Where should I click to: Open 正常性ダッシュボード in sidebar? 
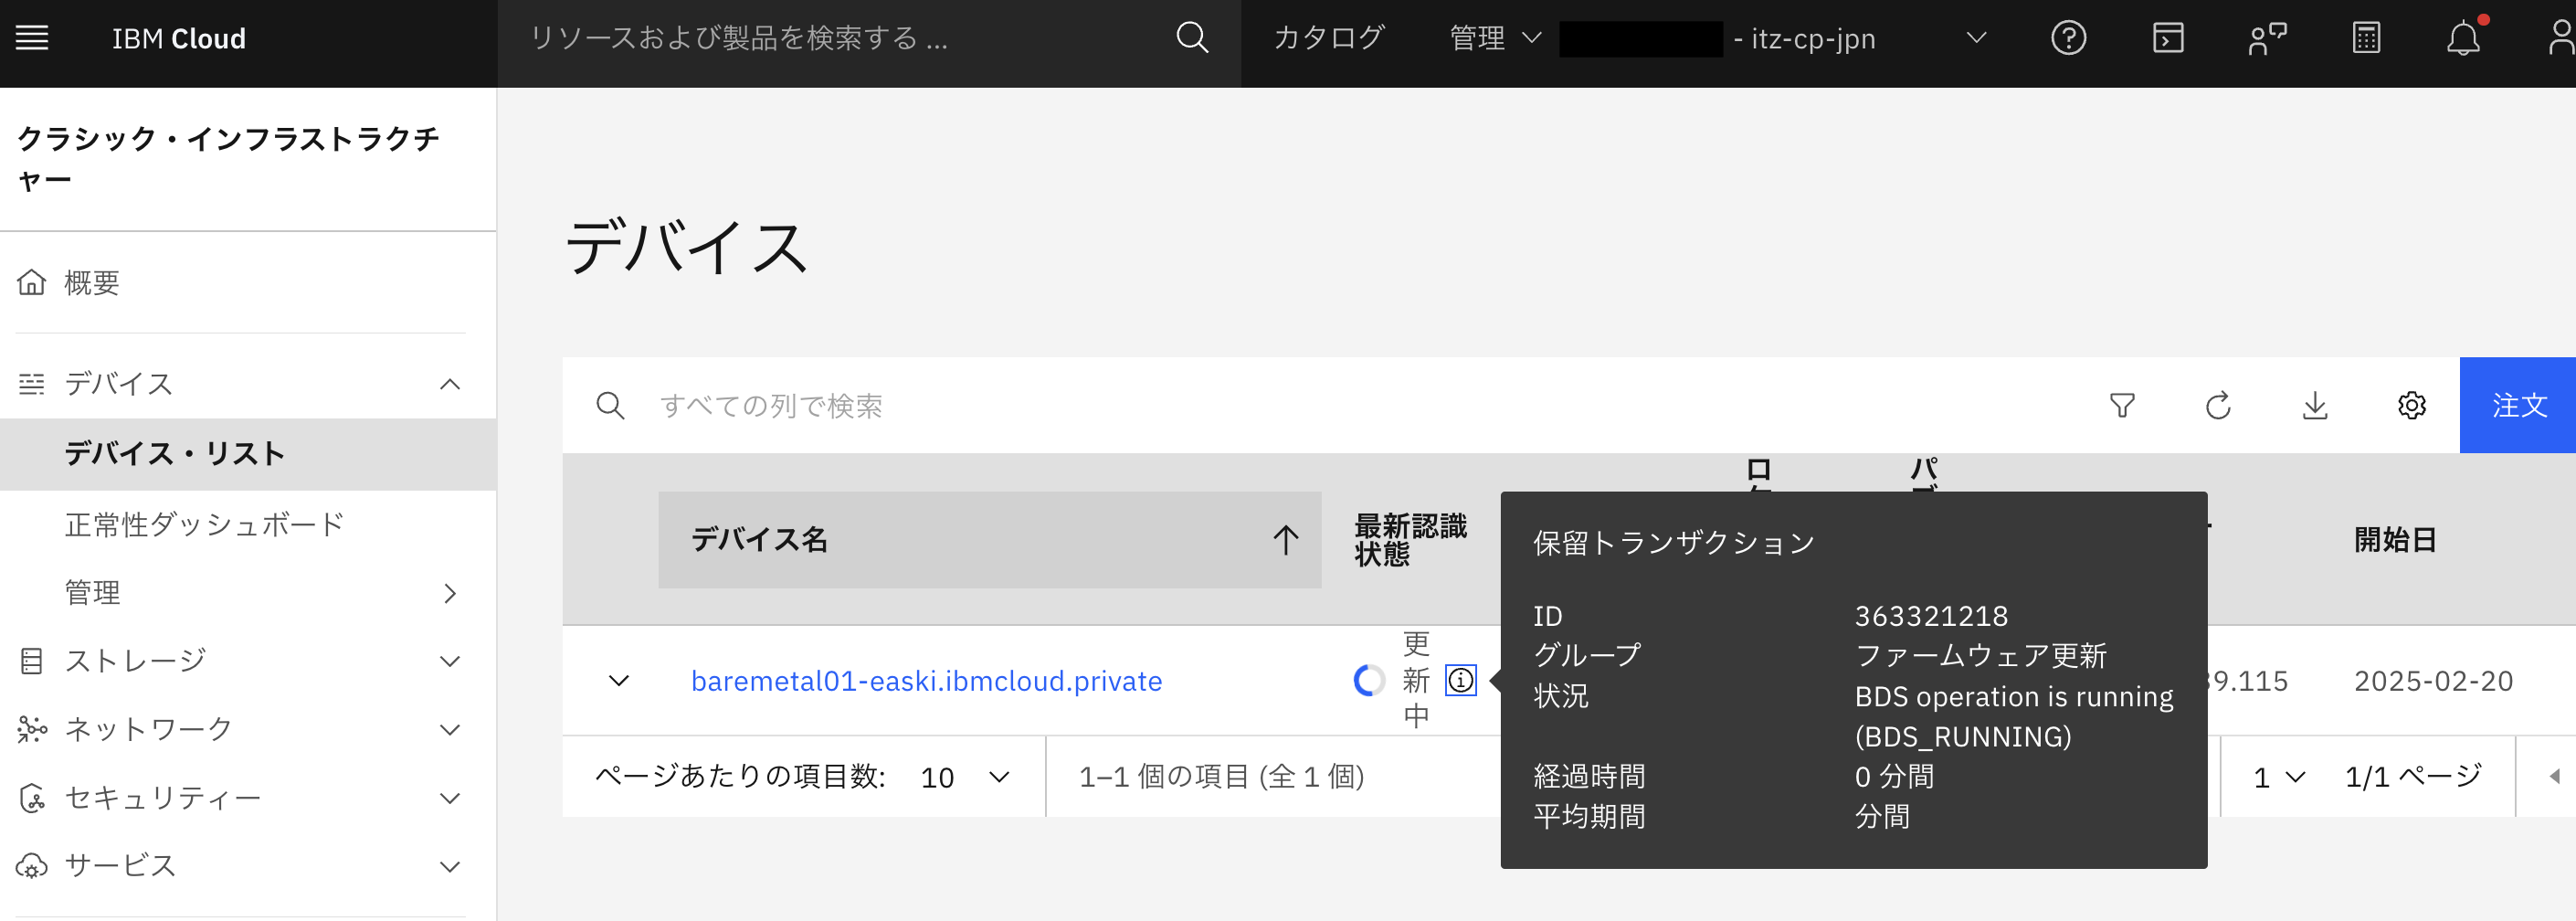tap(205, 524)
